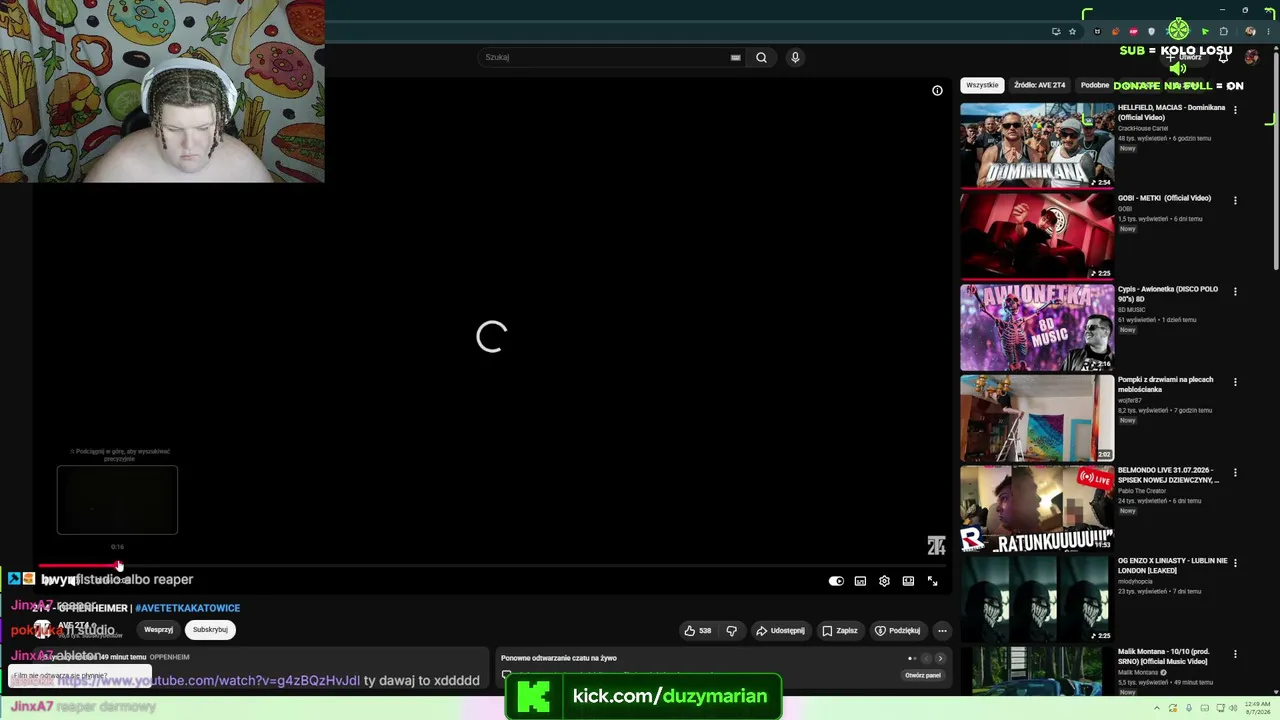Like the video with 538 likes
Viewport: 1280px width, 720px height.
(698, 631)
